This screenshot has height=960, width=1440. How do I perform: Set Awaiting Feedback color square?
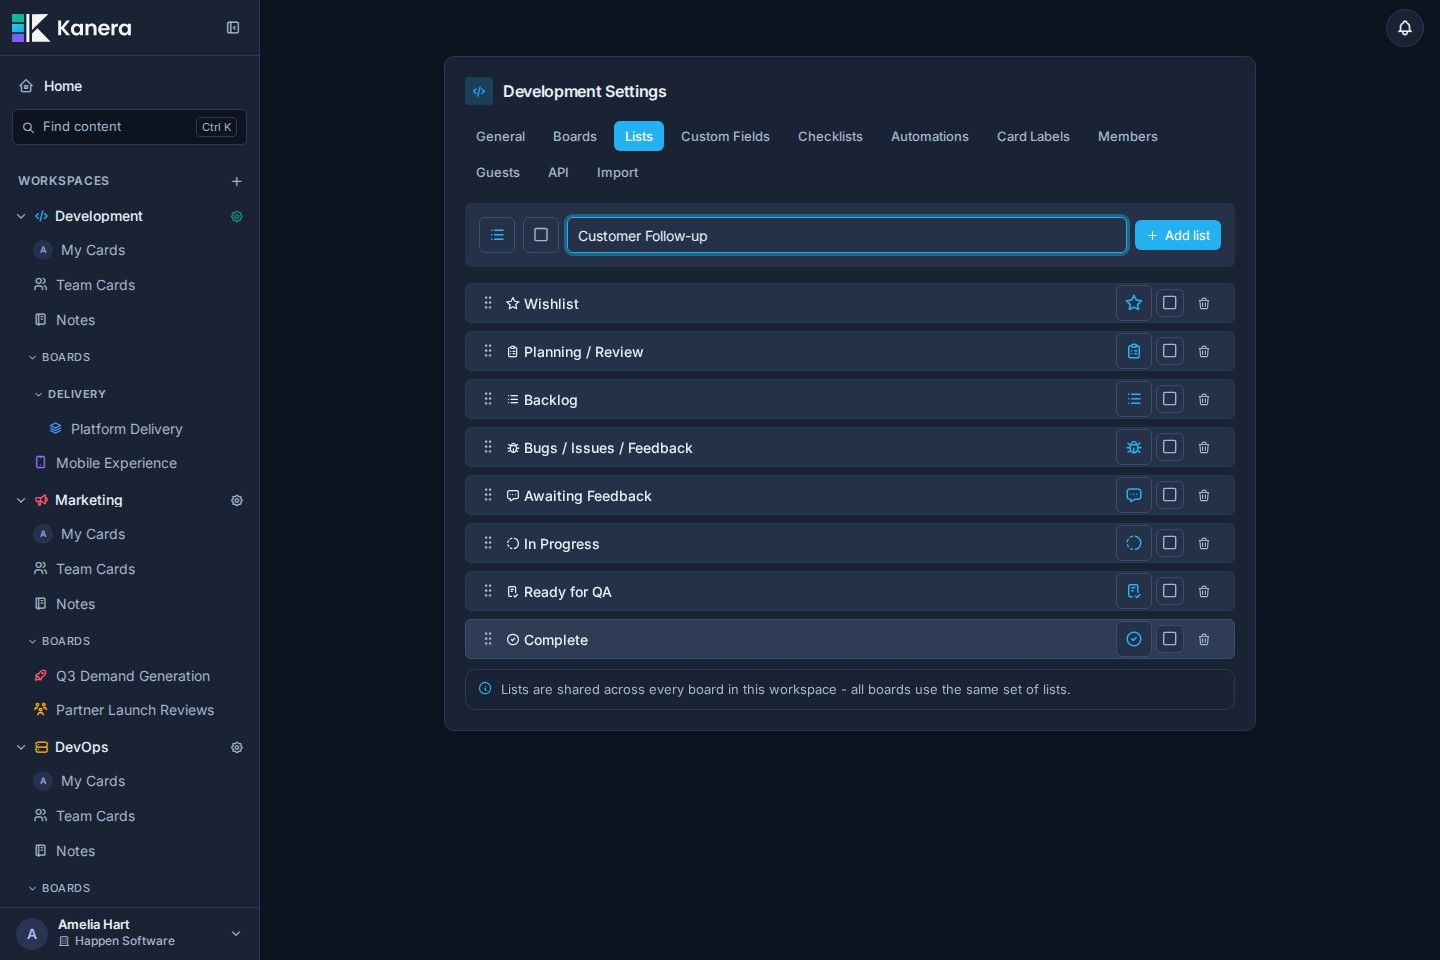pyautogui.click(x=1170, y=495)
